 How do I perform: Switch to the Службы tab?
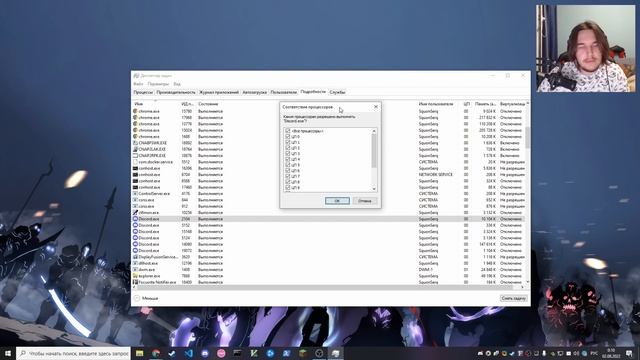[337, 92]
